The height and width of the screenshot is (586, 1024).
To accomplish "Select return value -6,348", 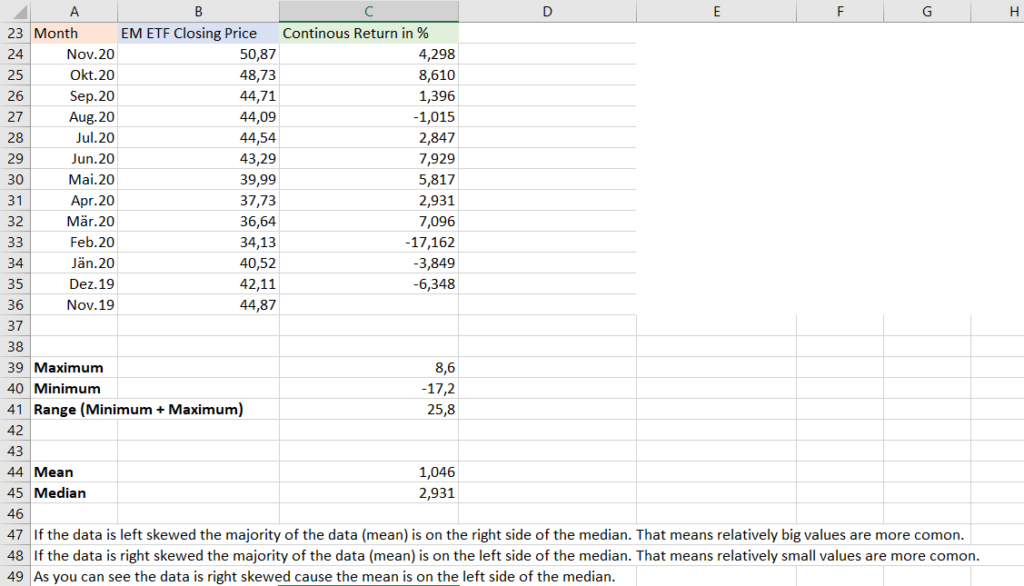I will [x=369, y=284].
